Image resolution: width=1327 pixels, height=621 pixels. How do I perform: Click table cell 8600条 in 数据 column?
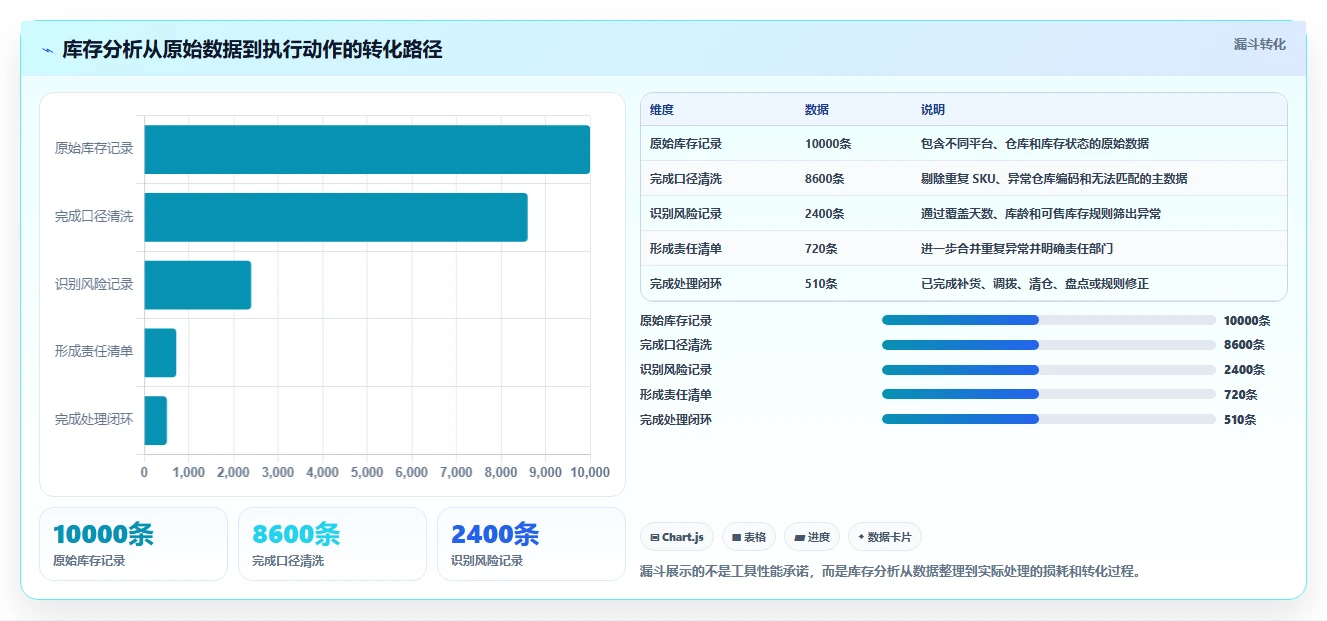point(825,179)
